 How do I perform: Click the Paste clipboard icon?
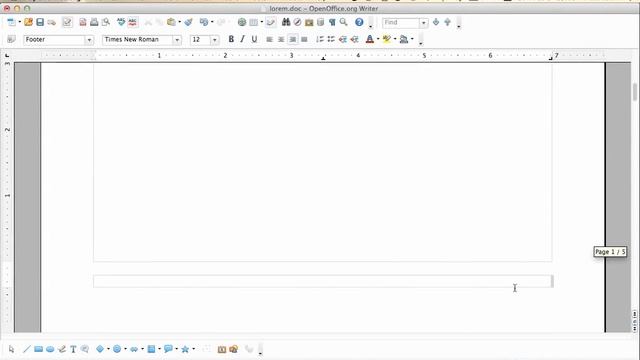(171, 22)
